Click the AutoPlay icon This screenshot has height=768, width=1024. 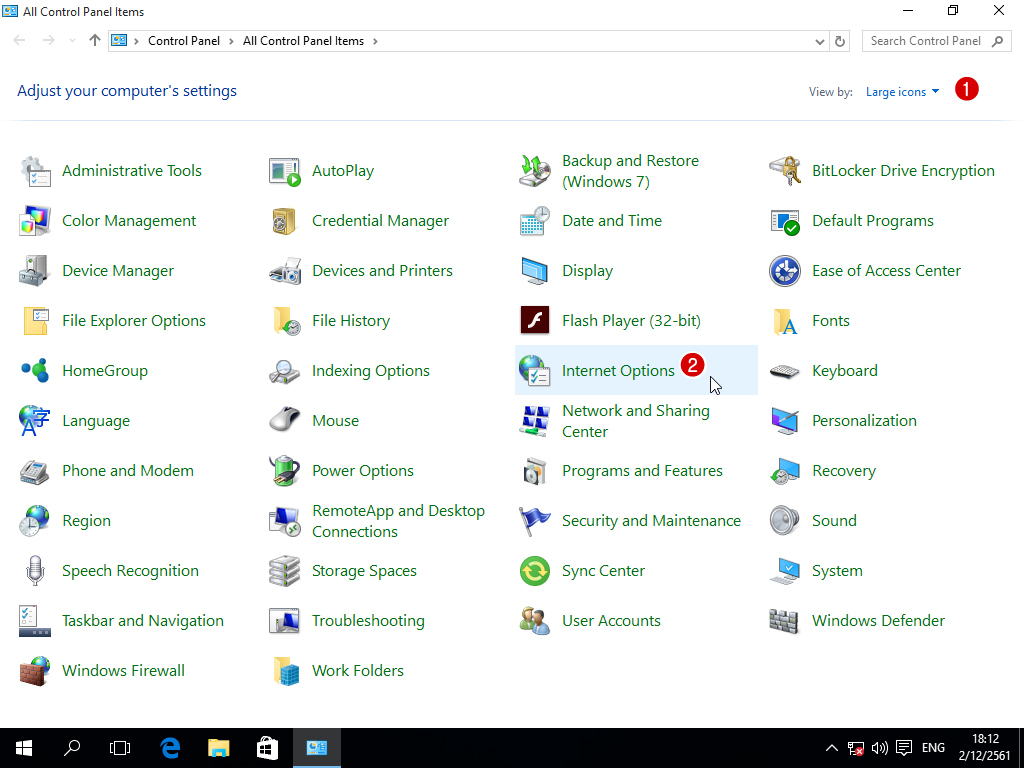point(285,171)
